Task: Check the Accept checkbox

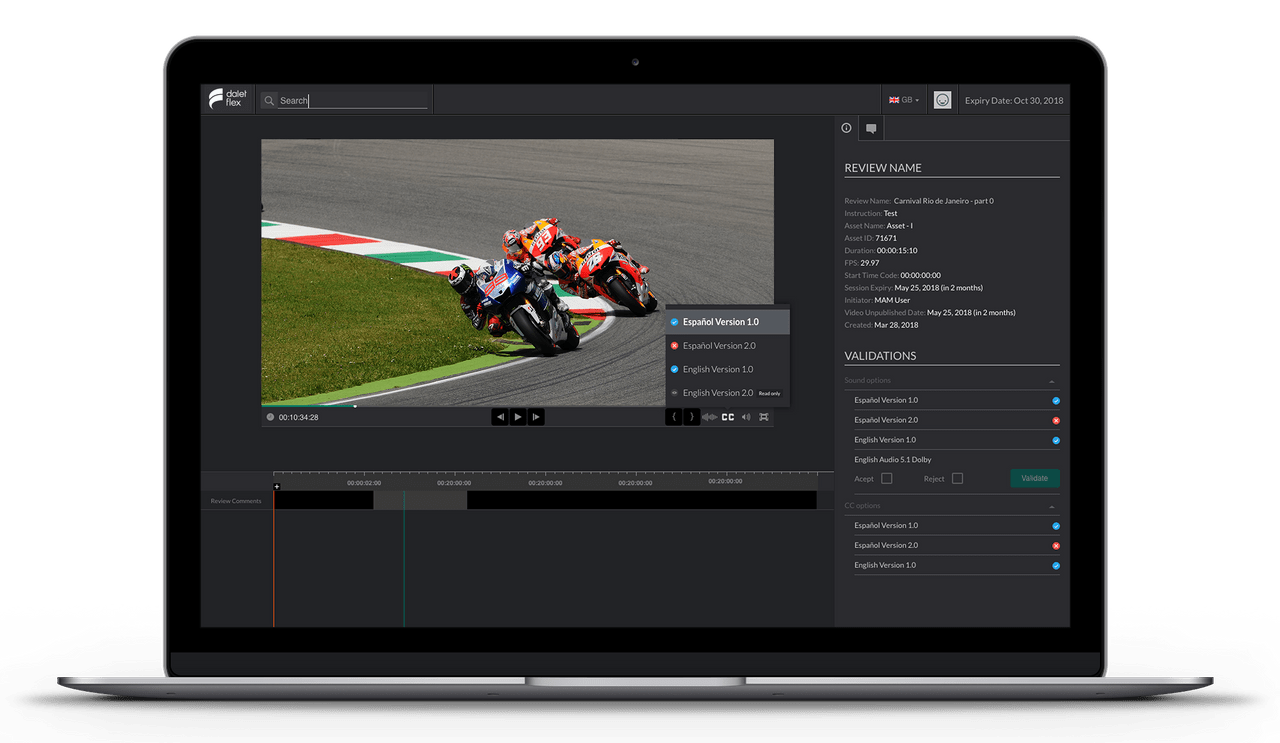Action: pos(886,478)
